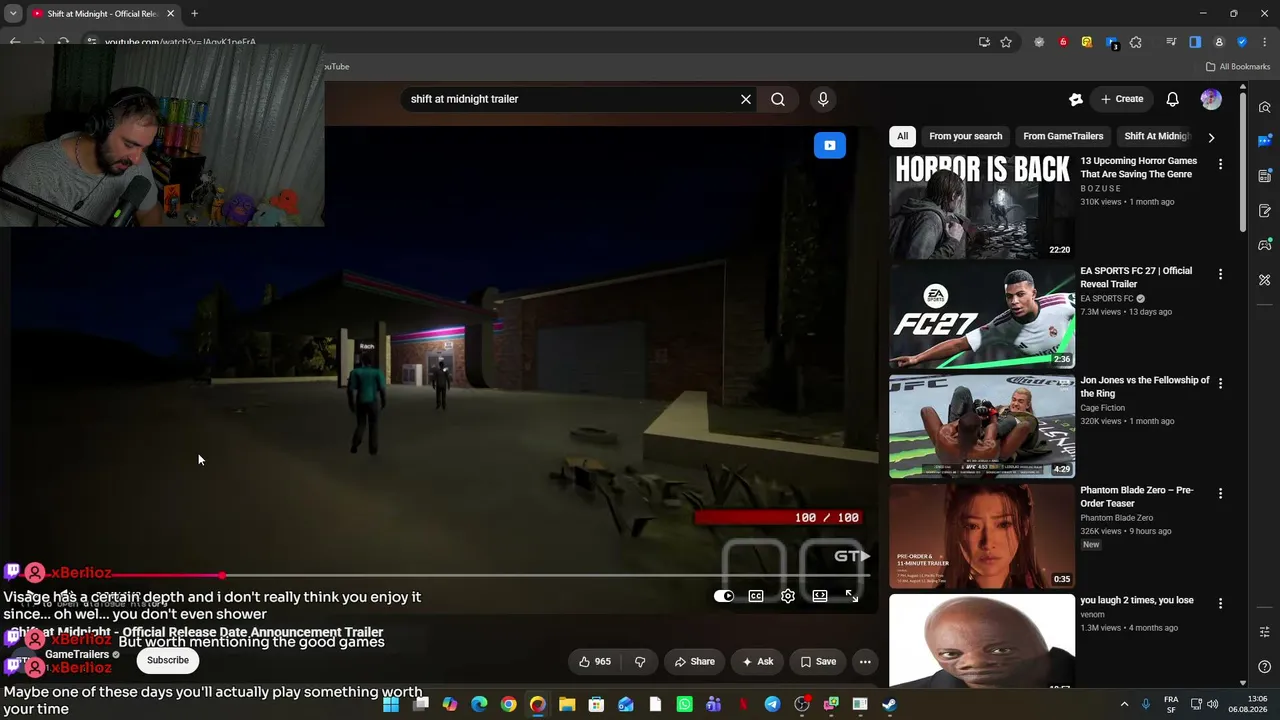The width and height of the screenshot is (1280, 720).
Task: Open video player settings gear
Action: pyautogui.click(x=788, y=596)
